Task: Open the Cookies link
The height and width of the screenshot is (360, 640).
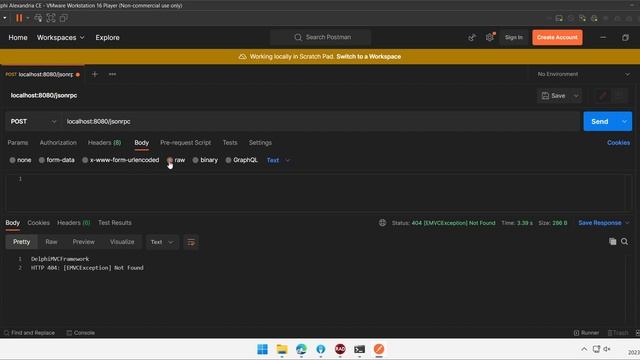Action: [x=618, y=142]
